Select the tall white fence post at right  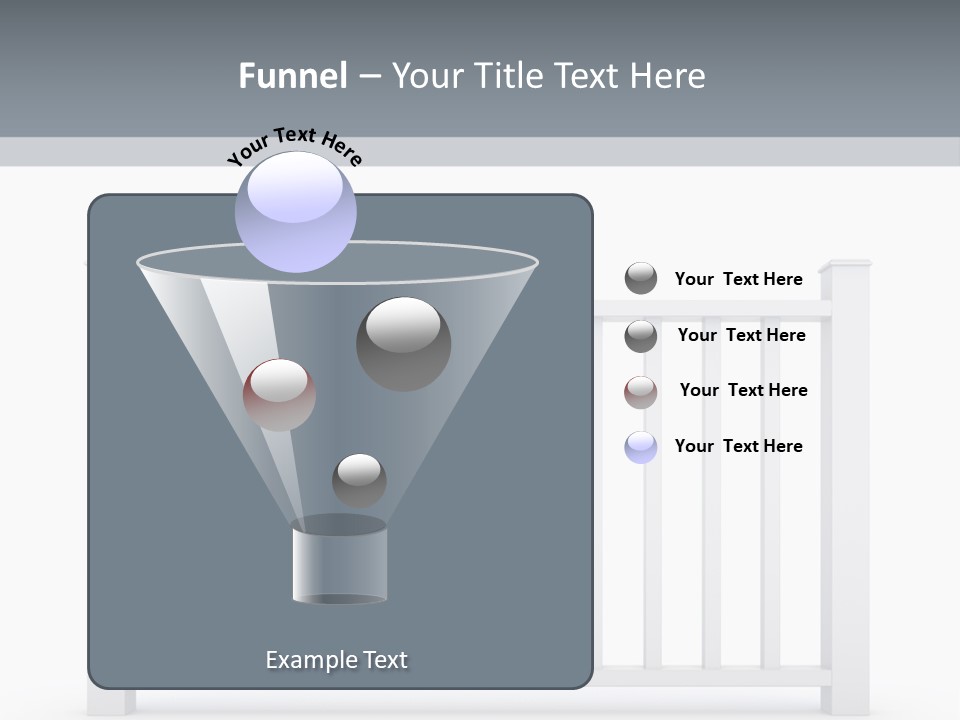(845, 480)
